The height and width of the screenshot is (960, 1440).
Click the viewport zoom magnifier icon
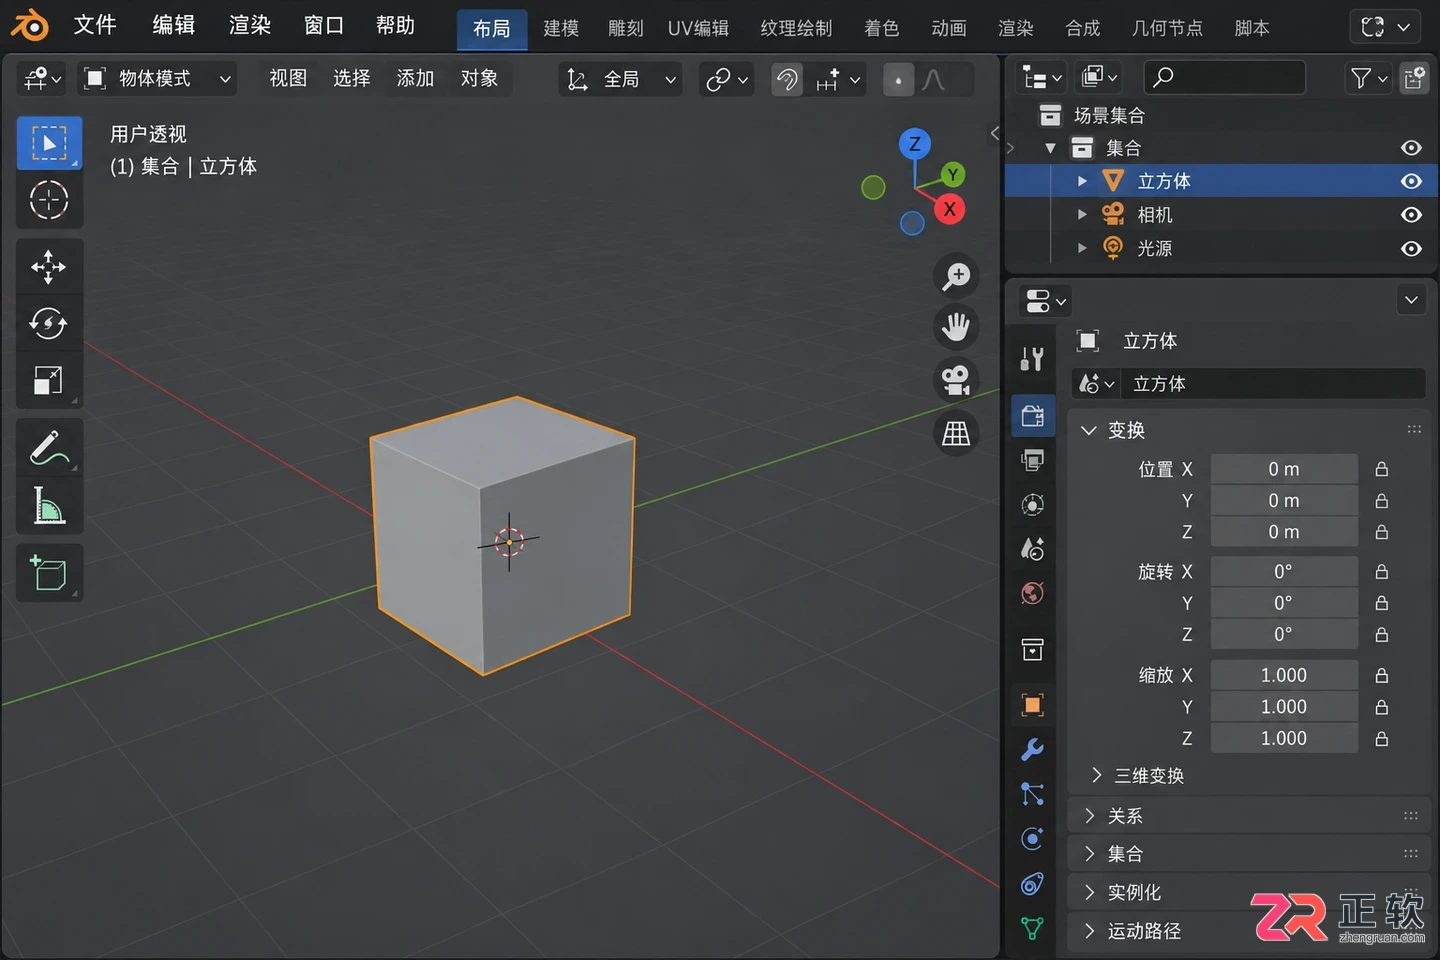956,276
